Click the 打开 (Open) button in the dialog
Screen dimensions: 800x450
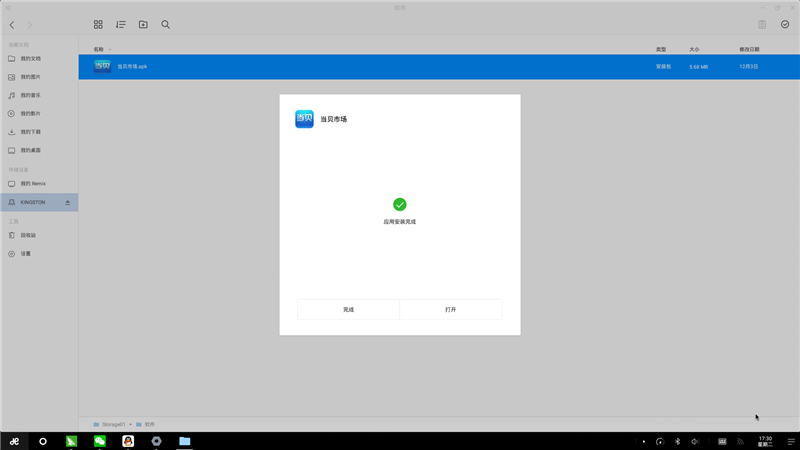pos(451,310)
